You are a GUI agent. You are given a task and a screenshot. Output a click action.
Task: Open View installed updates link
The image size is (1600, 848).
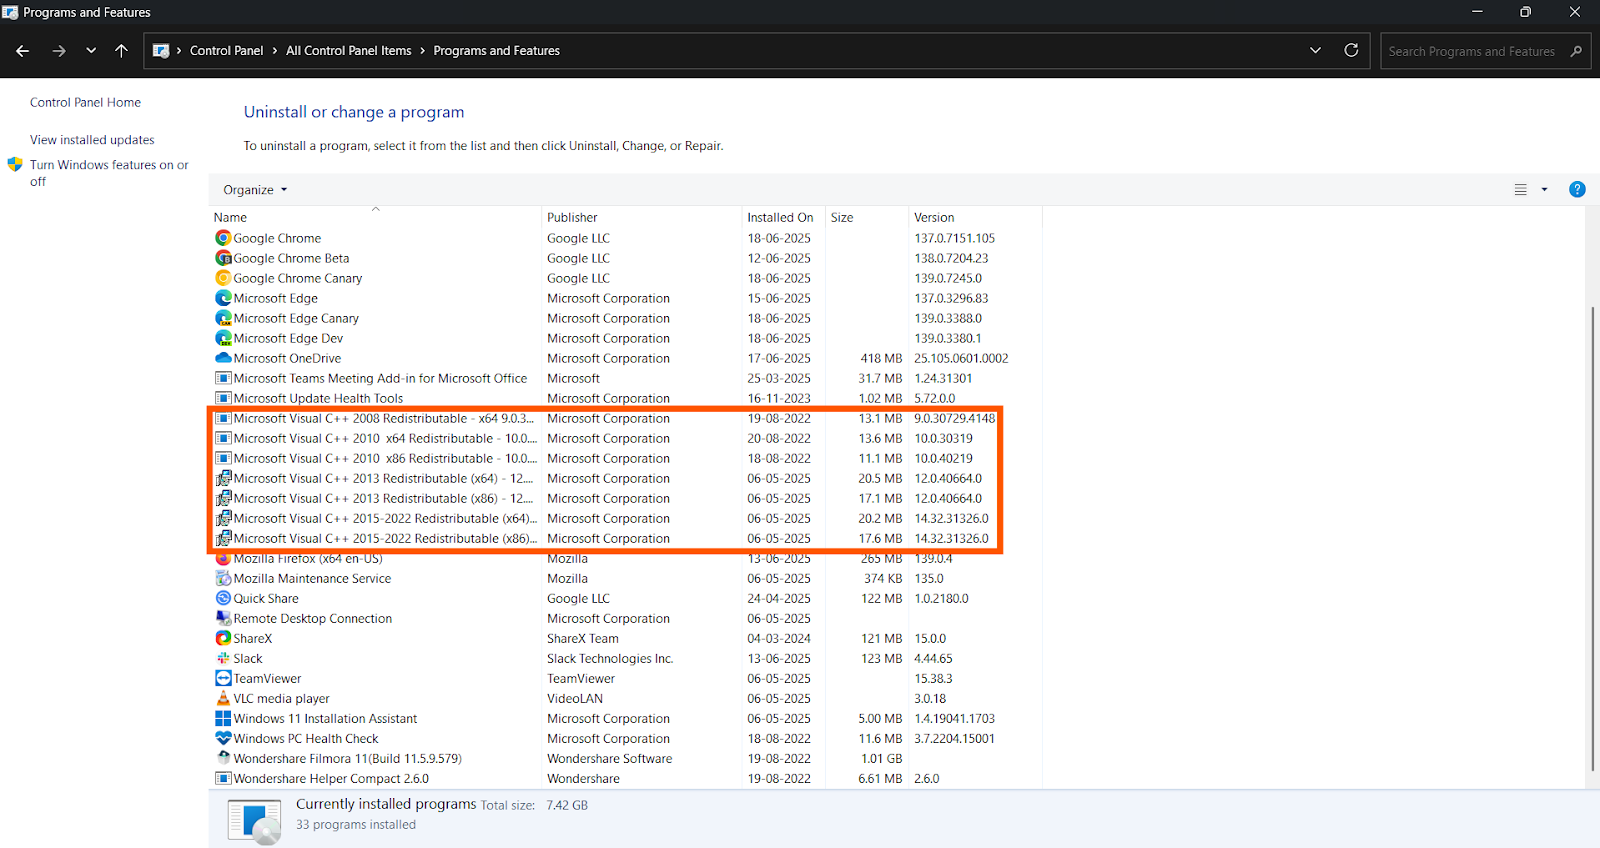pos(92,140)
